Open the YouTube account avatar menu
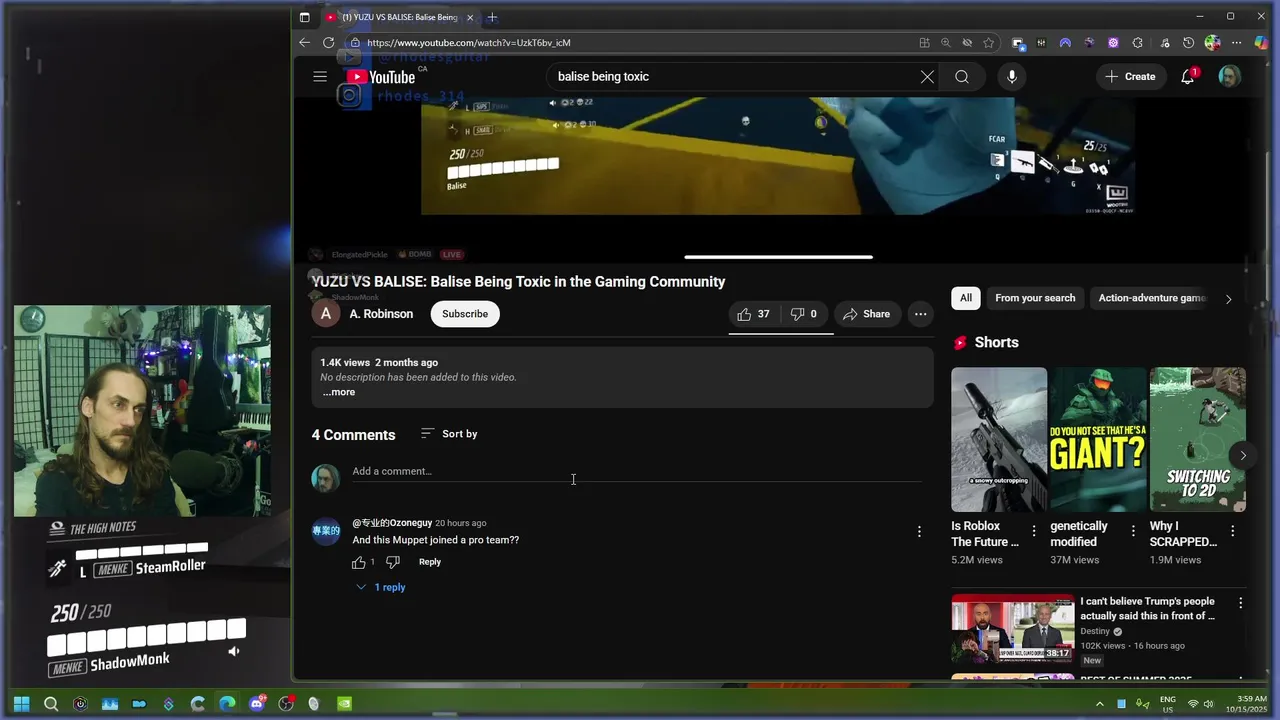Image resolution: width=1280 pixels, height=720 pixels. point(1230,77)
